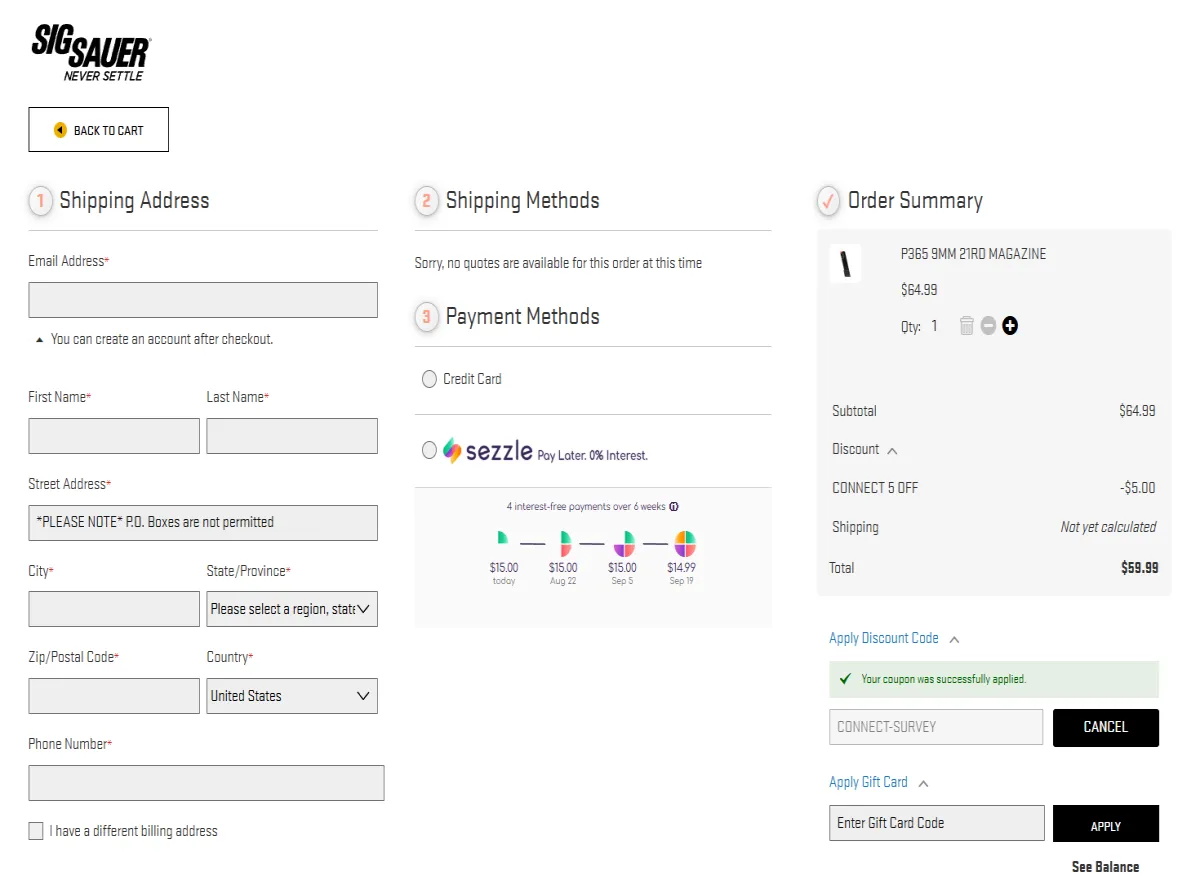Click the Phone Number field
The image size is (1200, 887).
point(206,783)
